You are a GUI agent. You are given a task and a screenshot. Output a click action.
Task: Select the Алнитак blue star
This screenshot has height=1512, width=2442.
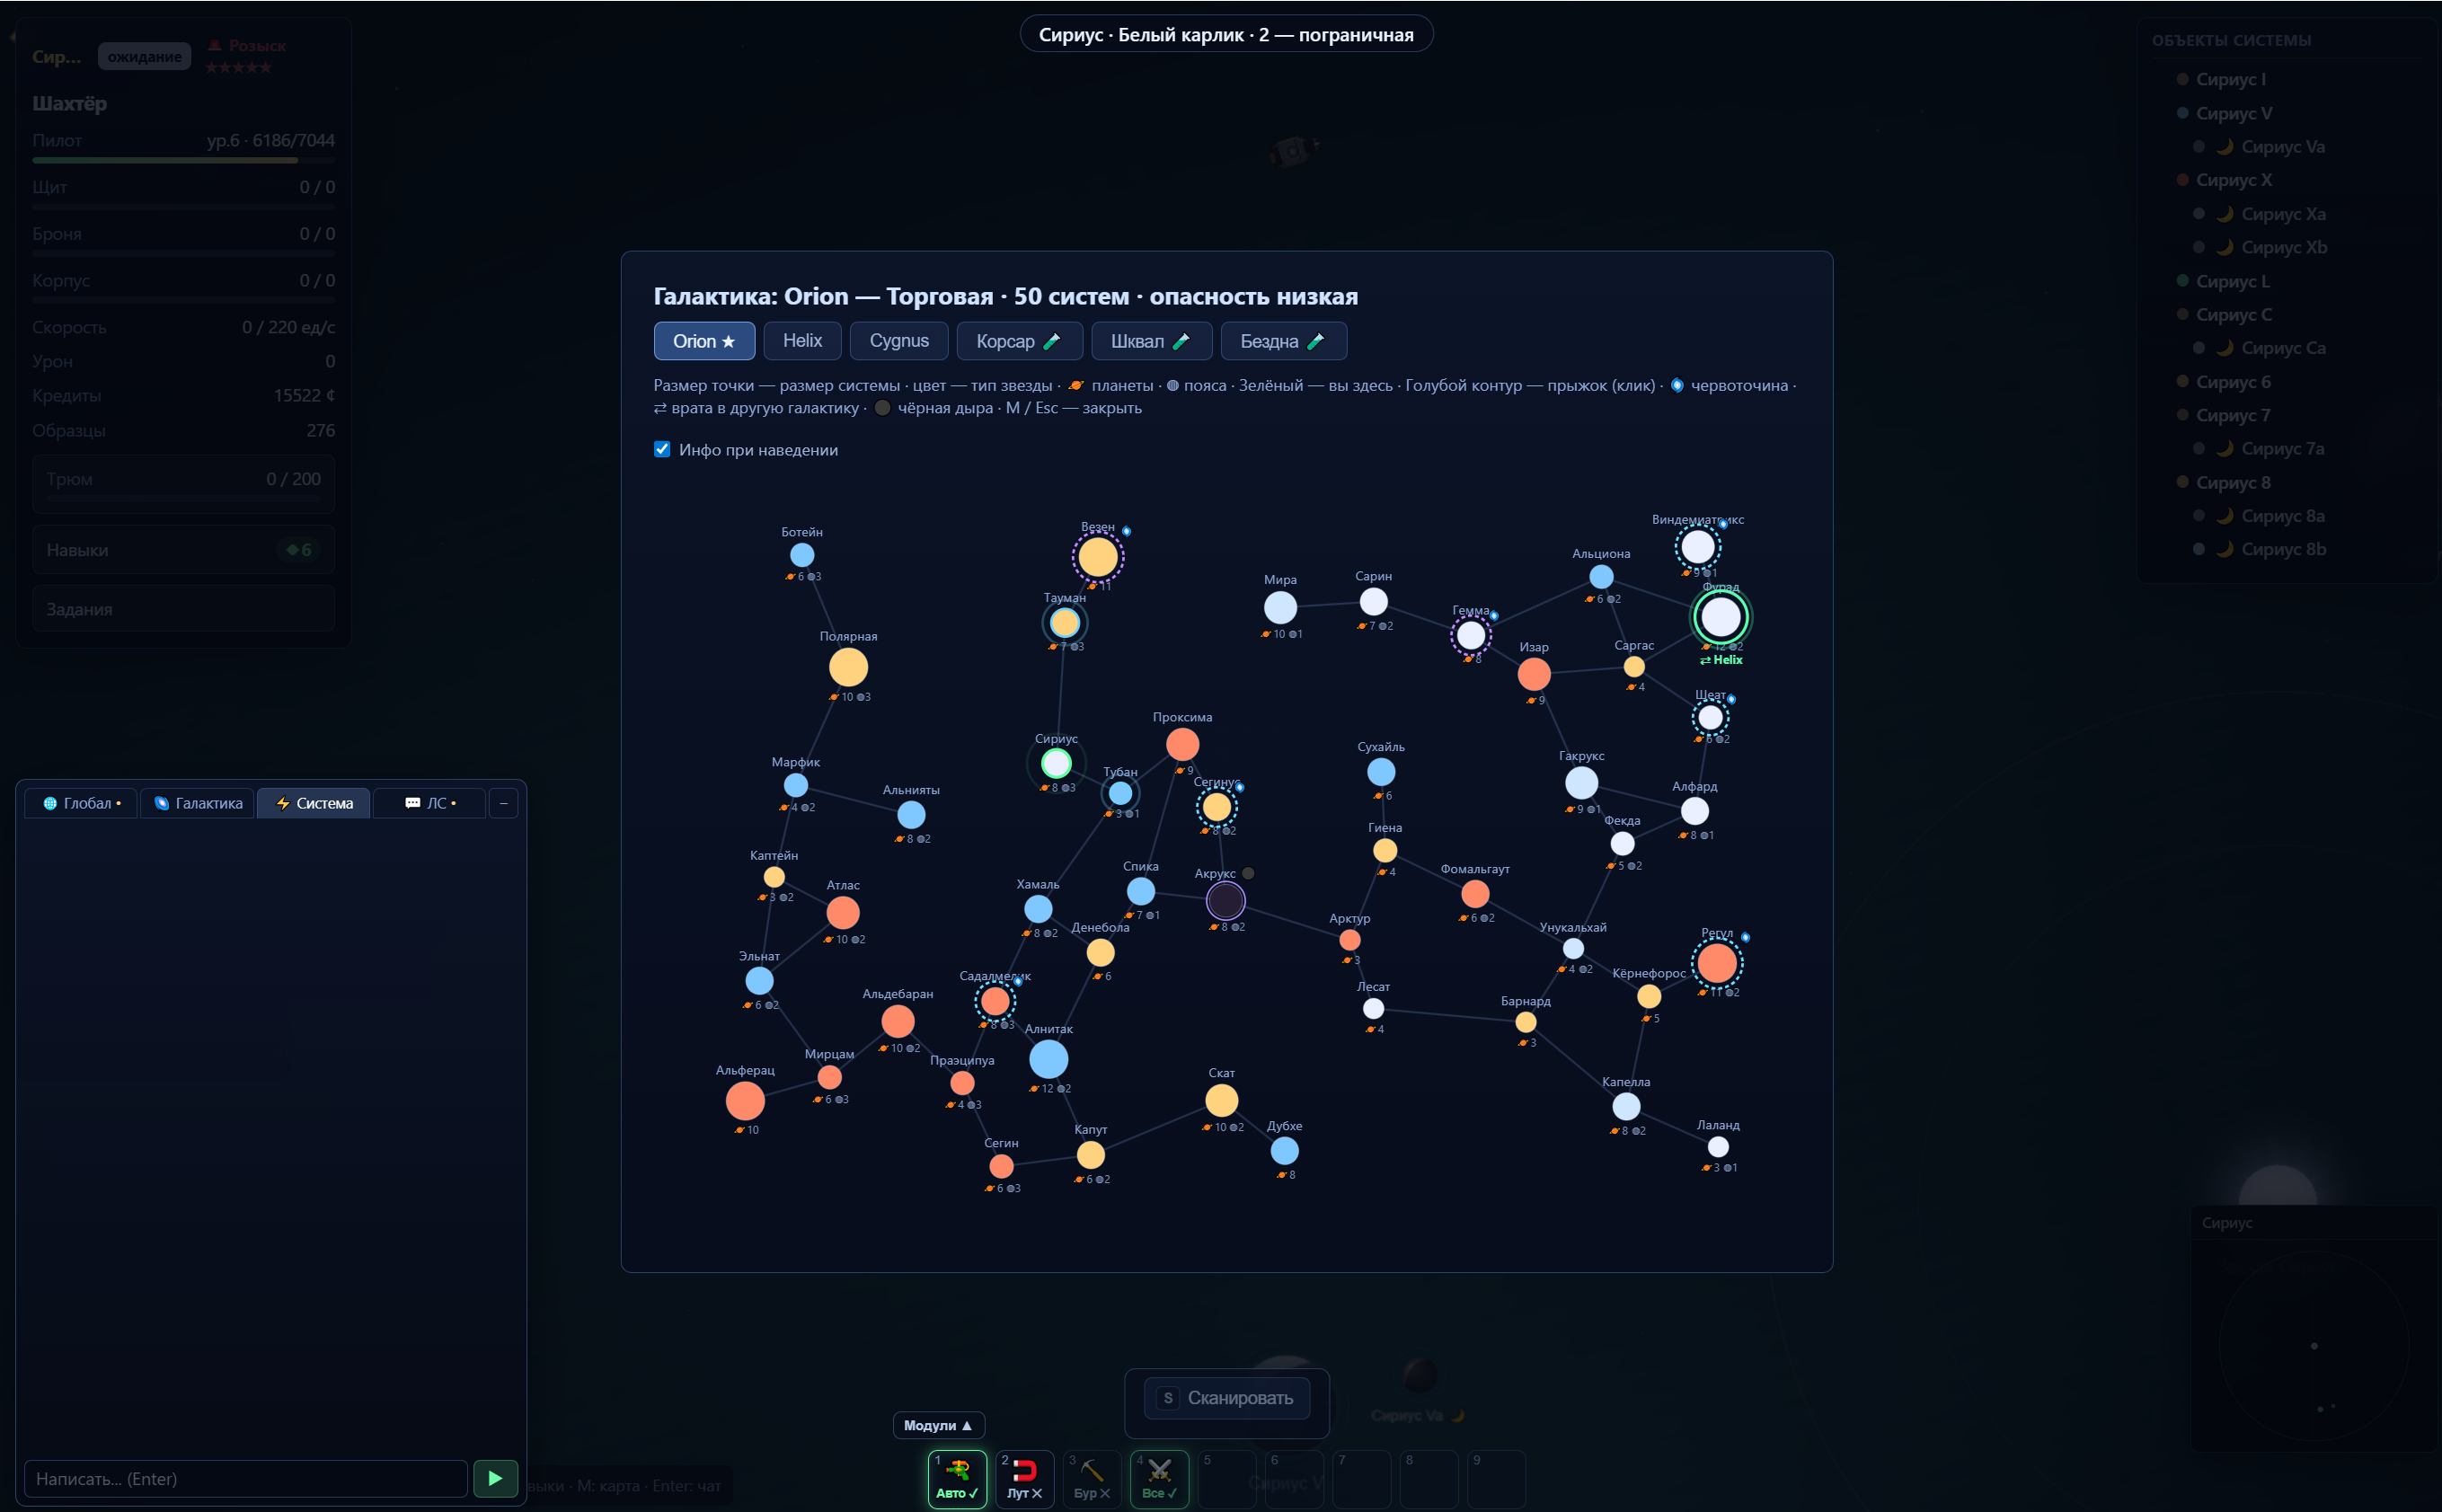[x=1048, y=1058]
